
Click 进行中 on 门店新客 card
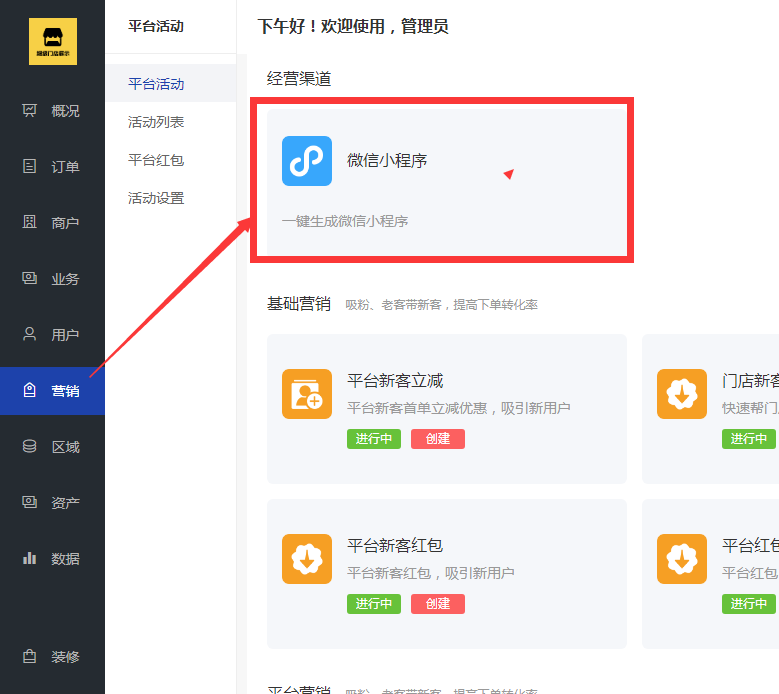749,439
